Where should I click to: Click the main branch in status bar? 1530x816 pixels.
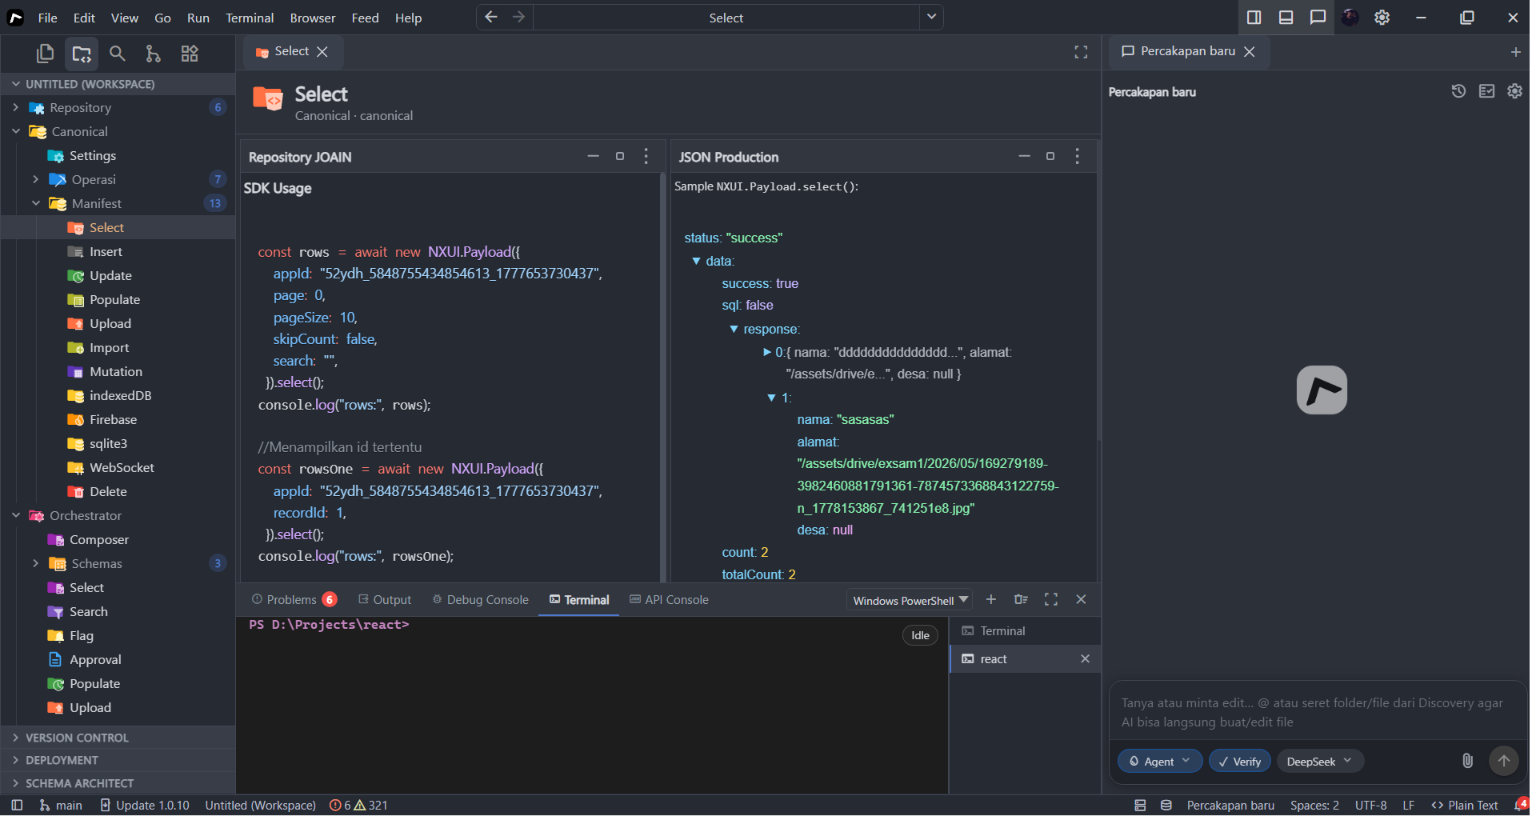tap(60, 805)
